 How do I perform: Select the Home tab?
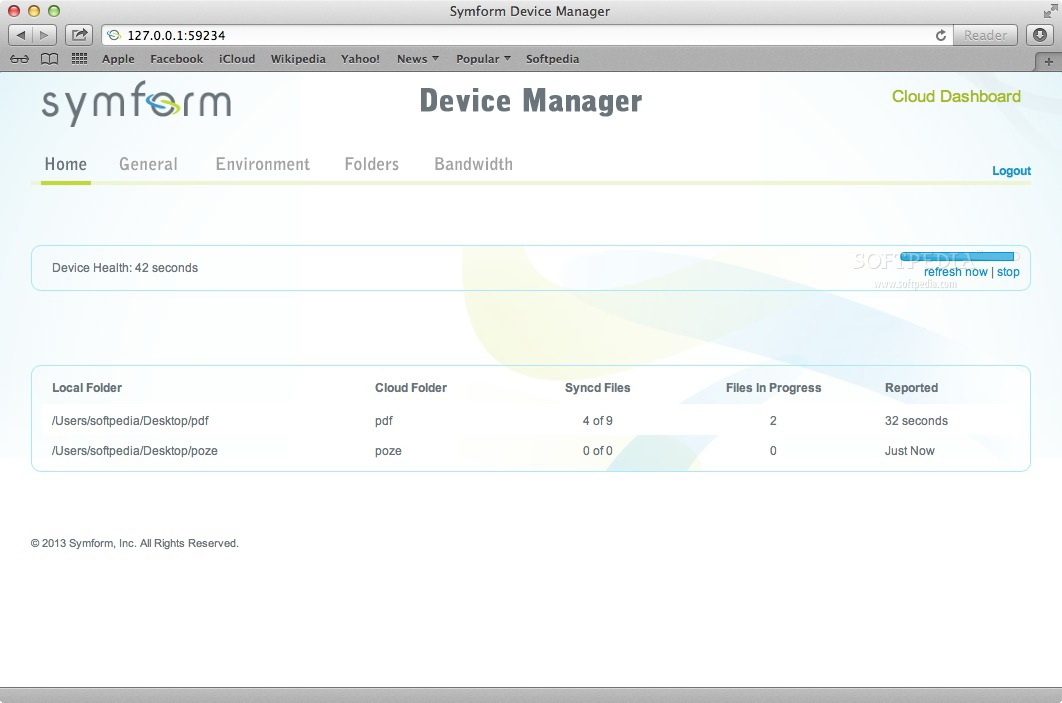(66, 164)
